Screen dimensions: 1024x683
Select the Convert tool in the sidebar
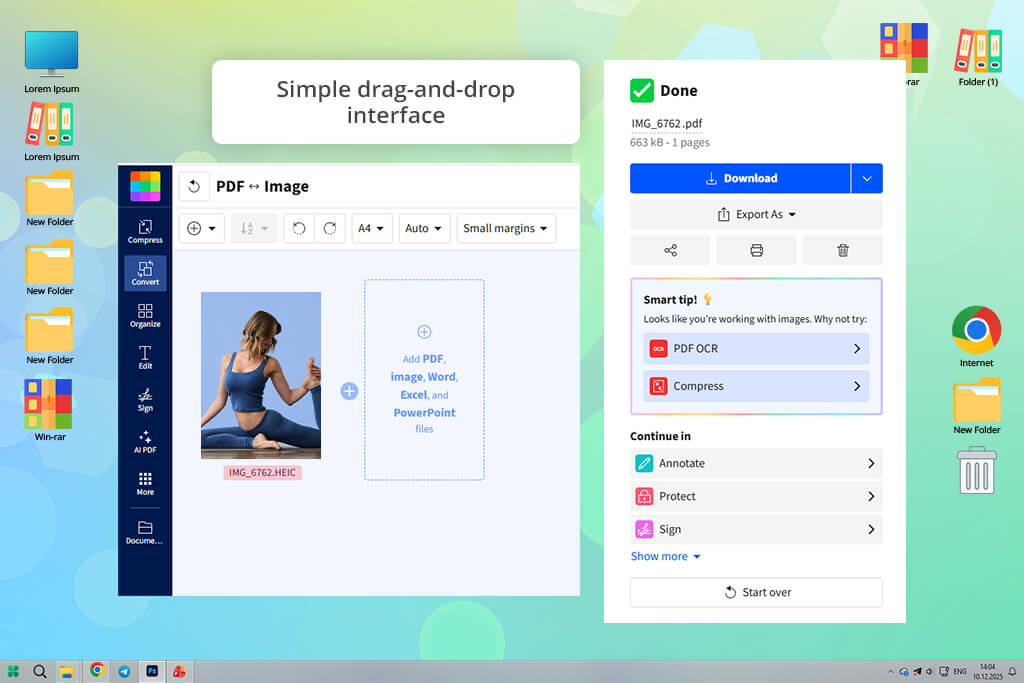pyautogui.click(x=145, y=273)
